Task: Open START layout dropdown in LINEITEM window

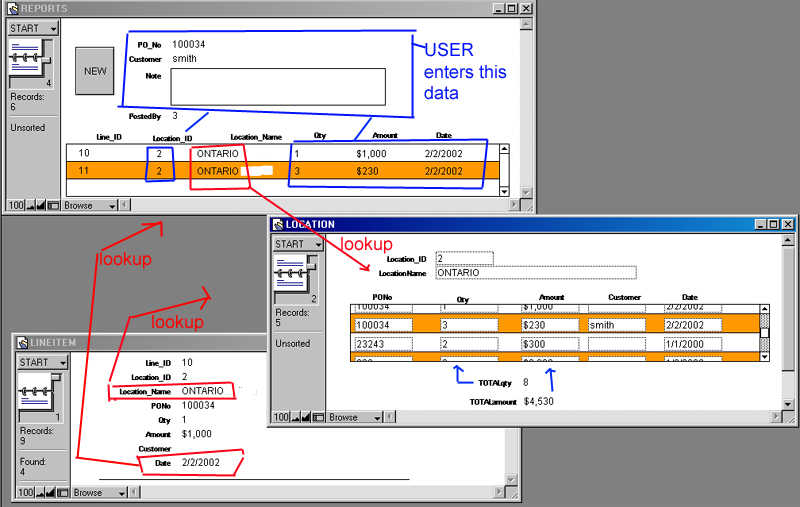Action: coord(42,362)
